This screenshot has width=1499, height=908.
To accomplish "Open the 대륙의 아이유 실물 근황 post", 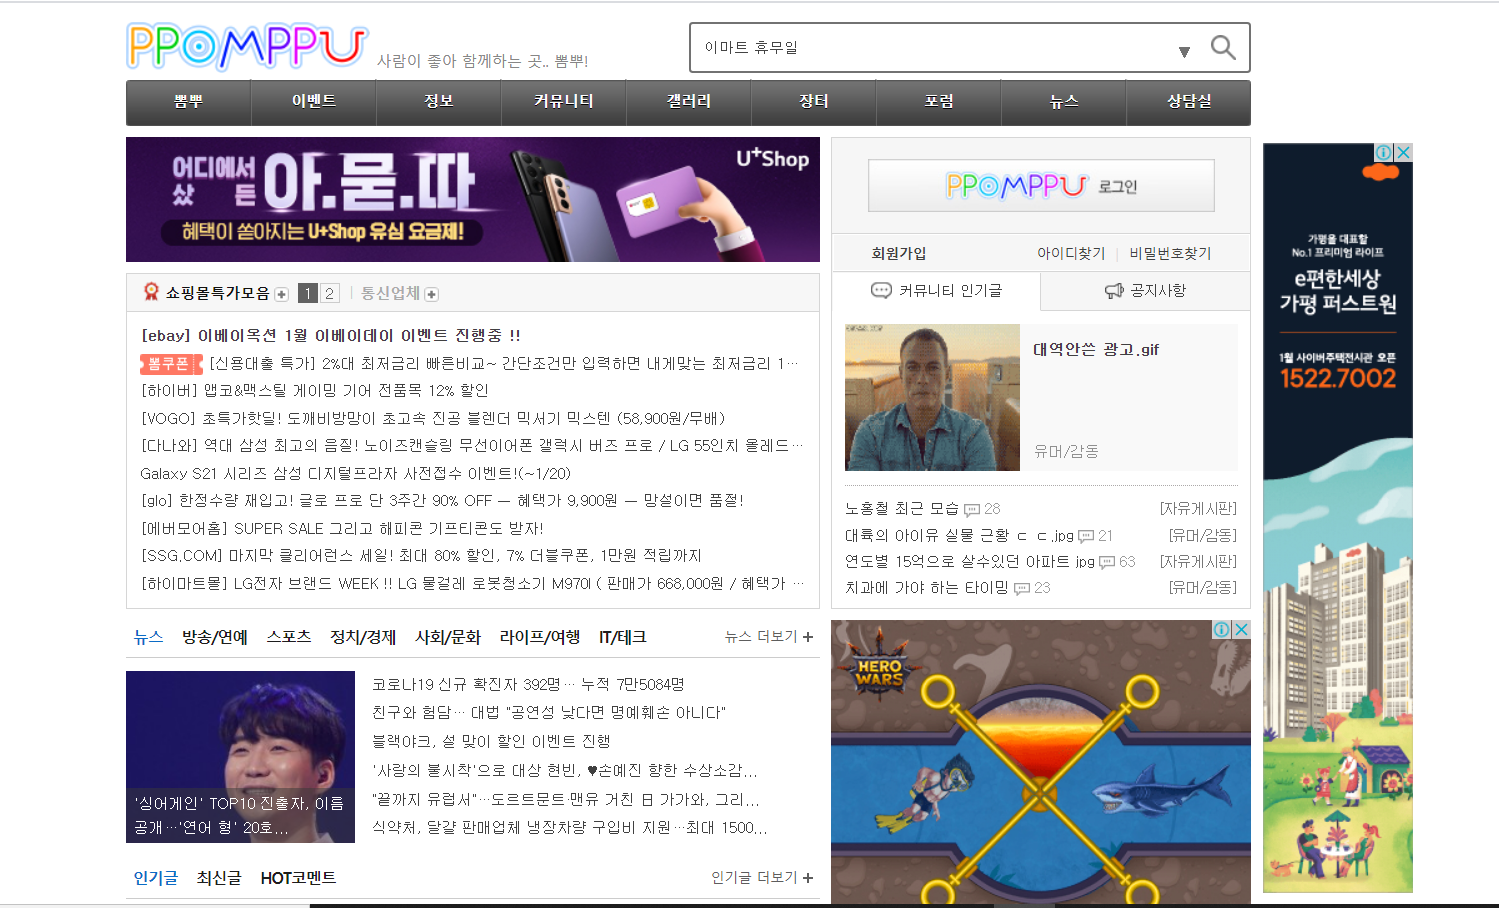I will (x=959, y=535).
